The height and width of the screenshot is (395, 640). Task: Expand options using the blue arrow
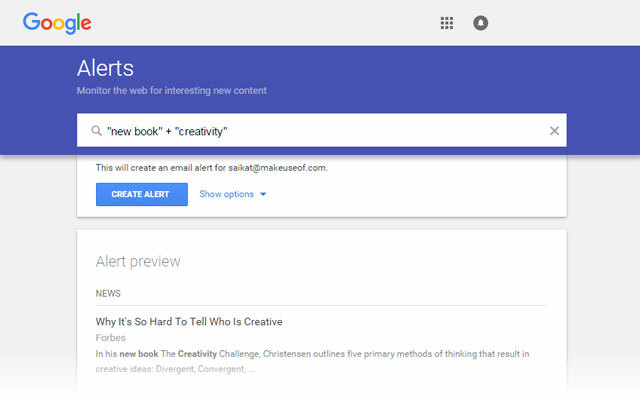[x=263, y=194]
